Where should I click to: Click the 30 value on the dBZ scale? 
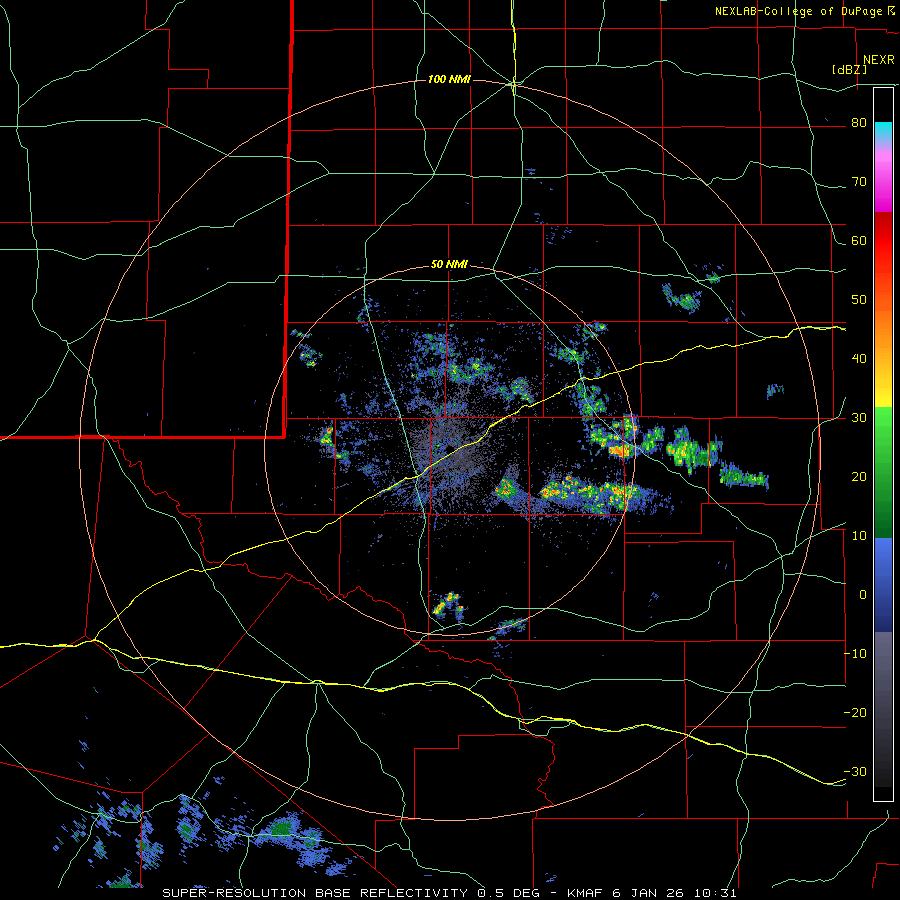859,417
